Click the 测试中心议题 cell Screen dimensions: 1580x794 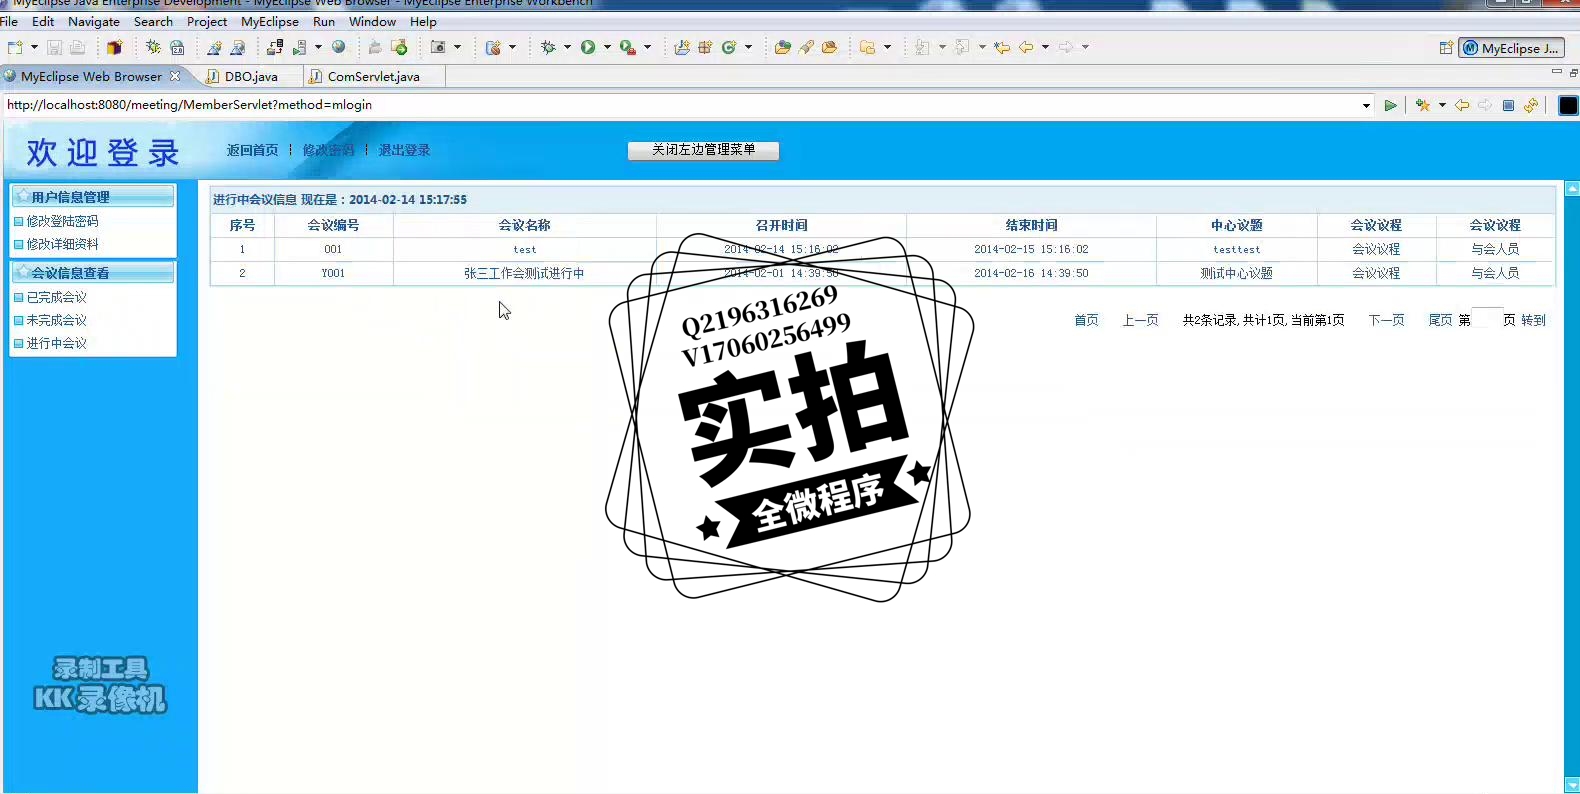point(1236,273)
